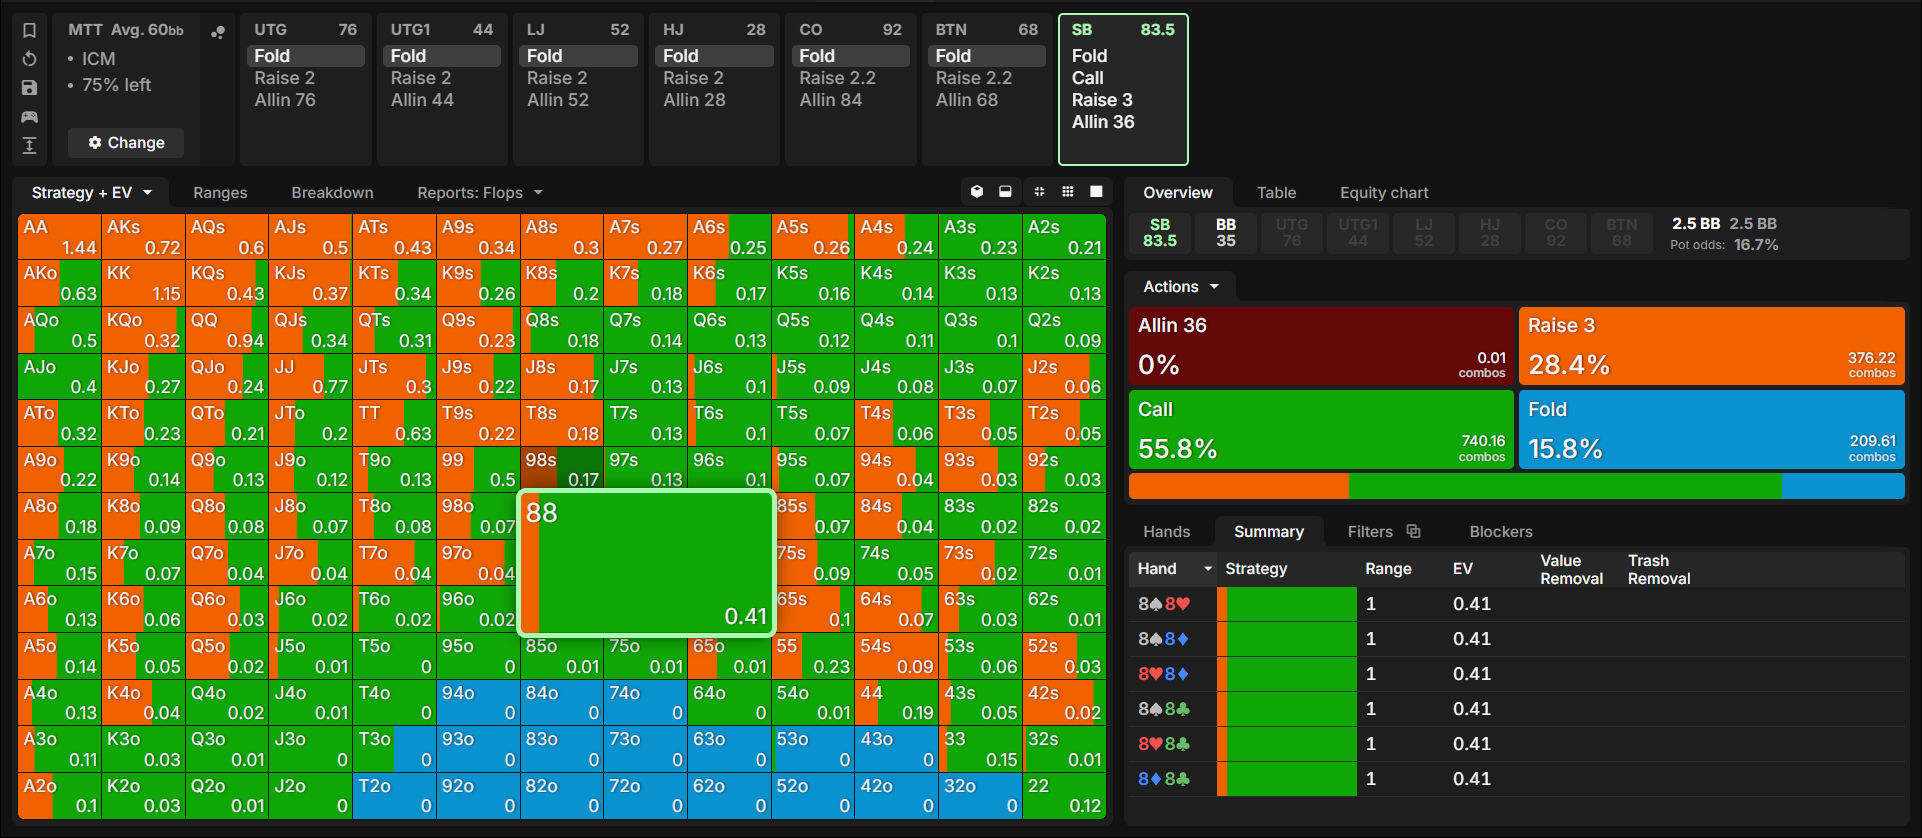Choose Allin 36 in the SB action box
This screenshot has height=838, width=1922.
pos(1103,122)
